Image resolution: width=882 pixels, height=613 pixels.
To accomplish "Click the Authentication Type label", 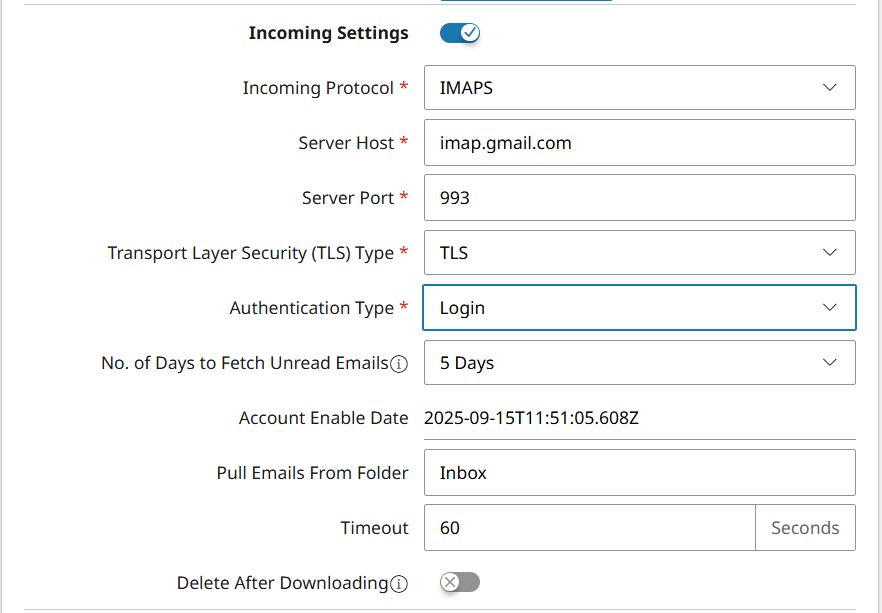I will (x=312, y=308).
